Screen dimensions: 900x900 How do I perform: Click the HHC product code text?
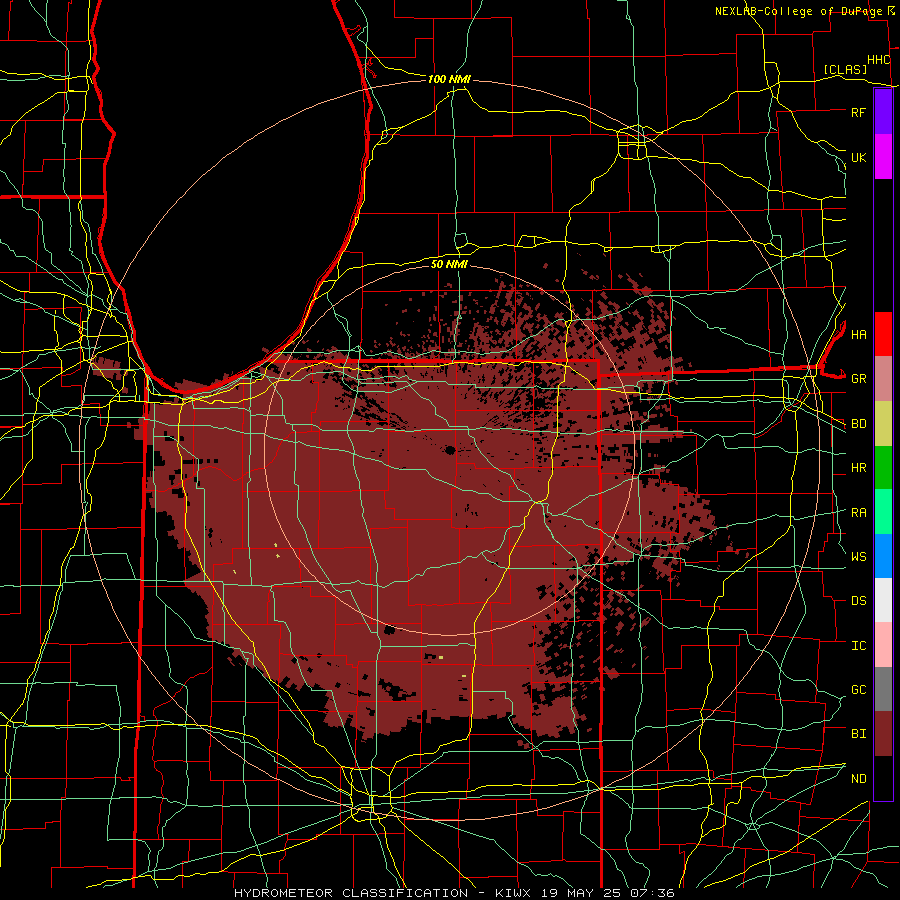click(879, 60)
